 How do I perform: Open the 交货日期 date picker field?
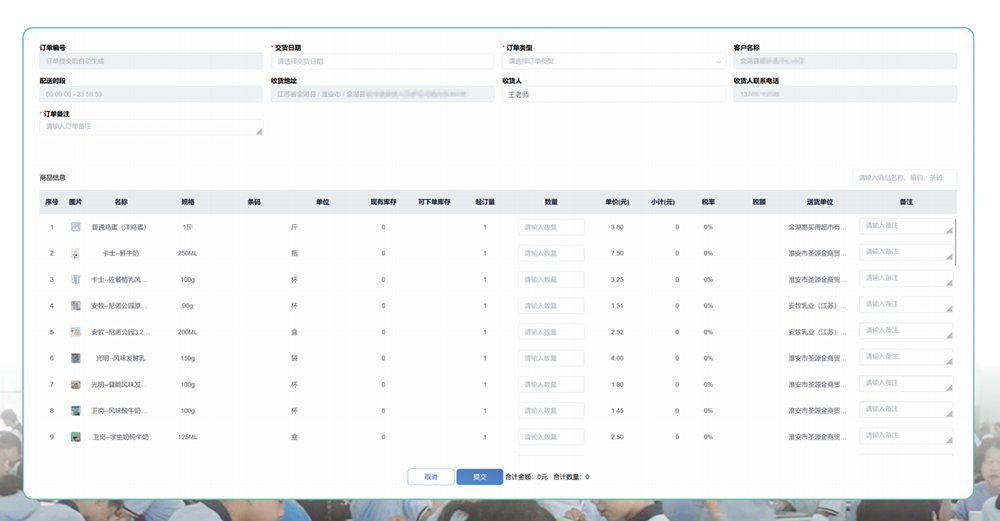coord(382,61)
